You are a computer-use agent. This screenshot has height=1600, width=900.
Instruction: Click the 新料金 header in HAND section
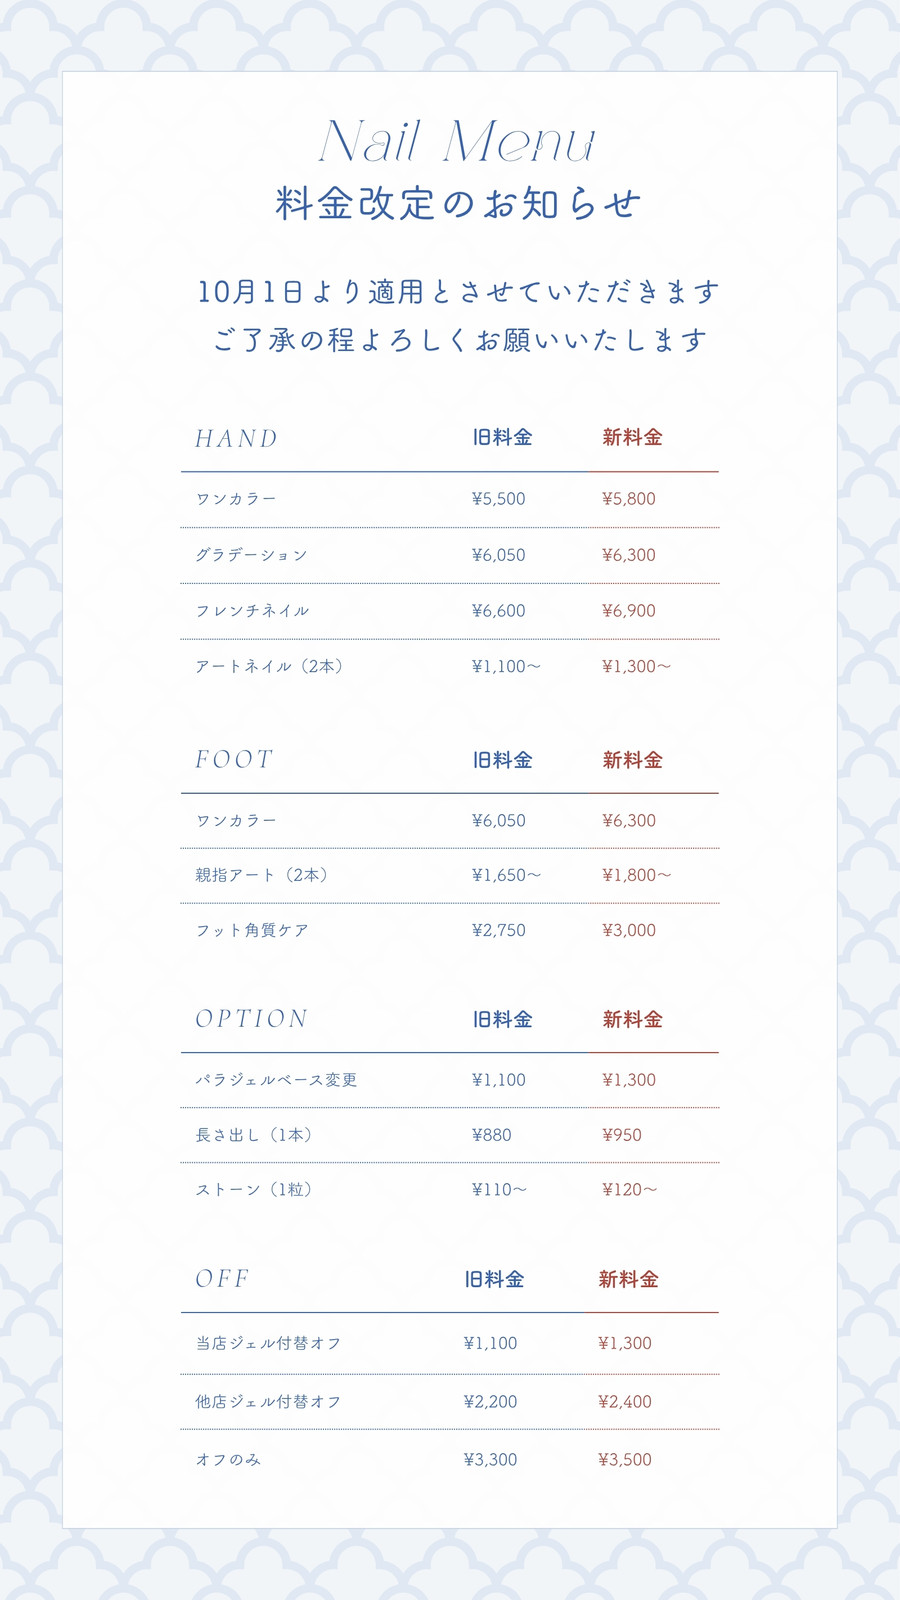tap(632, 437)
